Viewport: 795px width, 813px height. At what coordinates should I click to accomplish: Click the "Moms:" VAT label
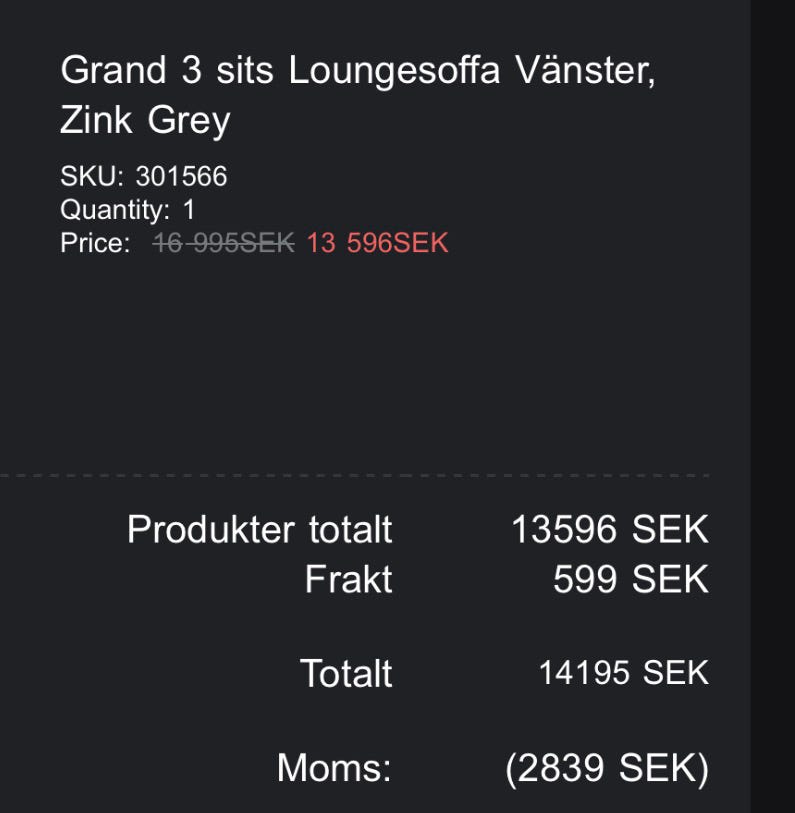[x=334, y=769]
